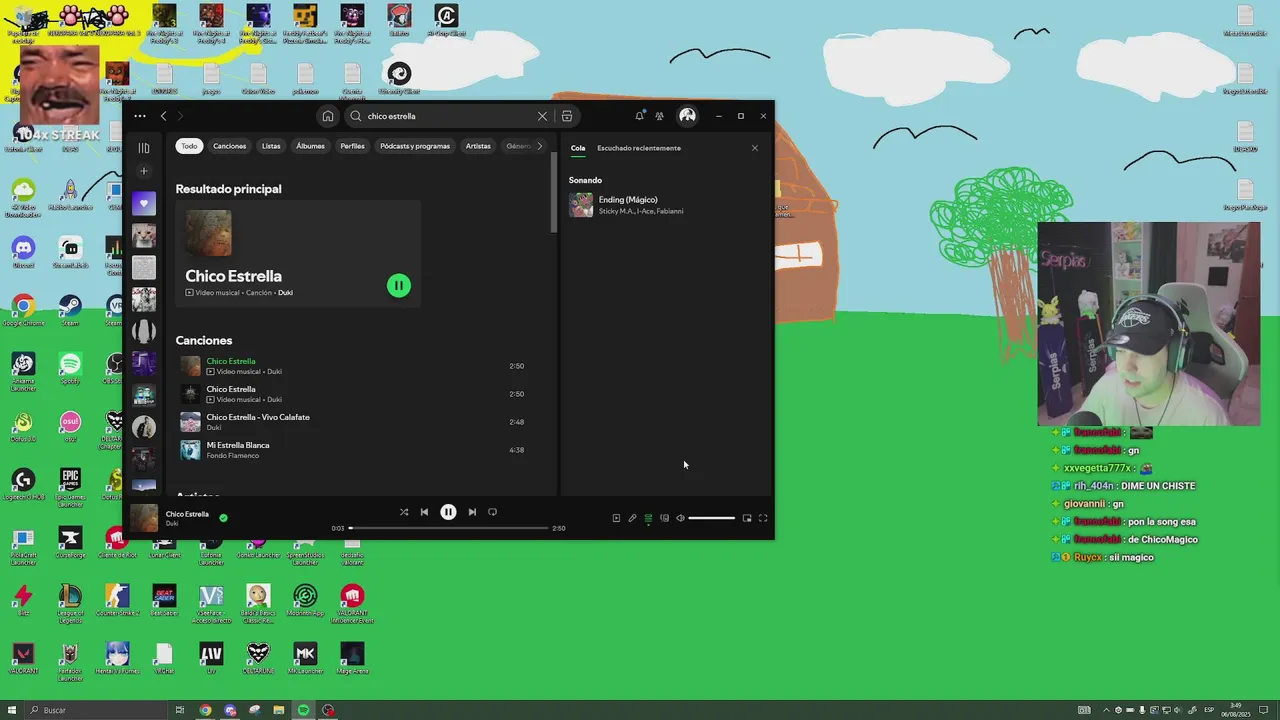Pause playback in the player bar

coord(448,512)
